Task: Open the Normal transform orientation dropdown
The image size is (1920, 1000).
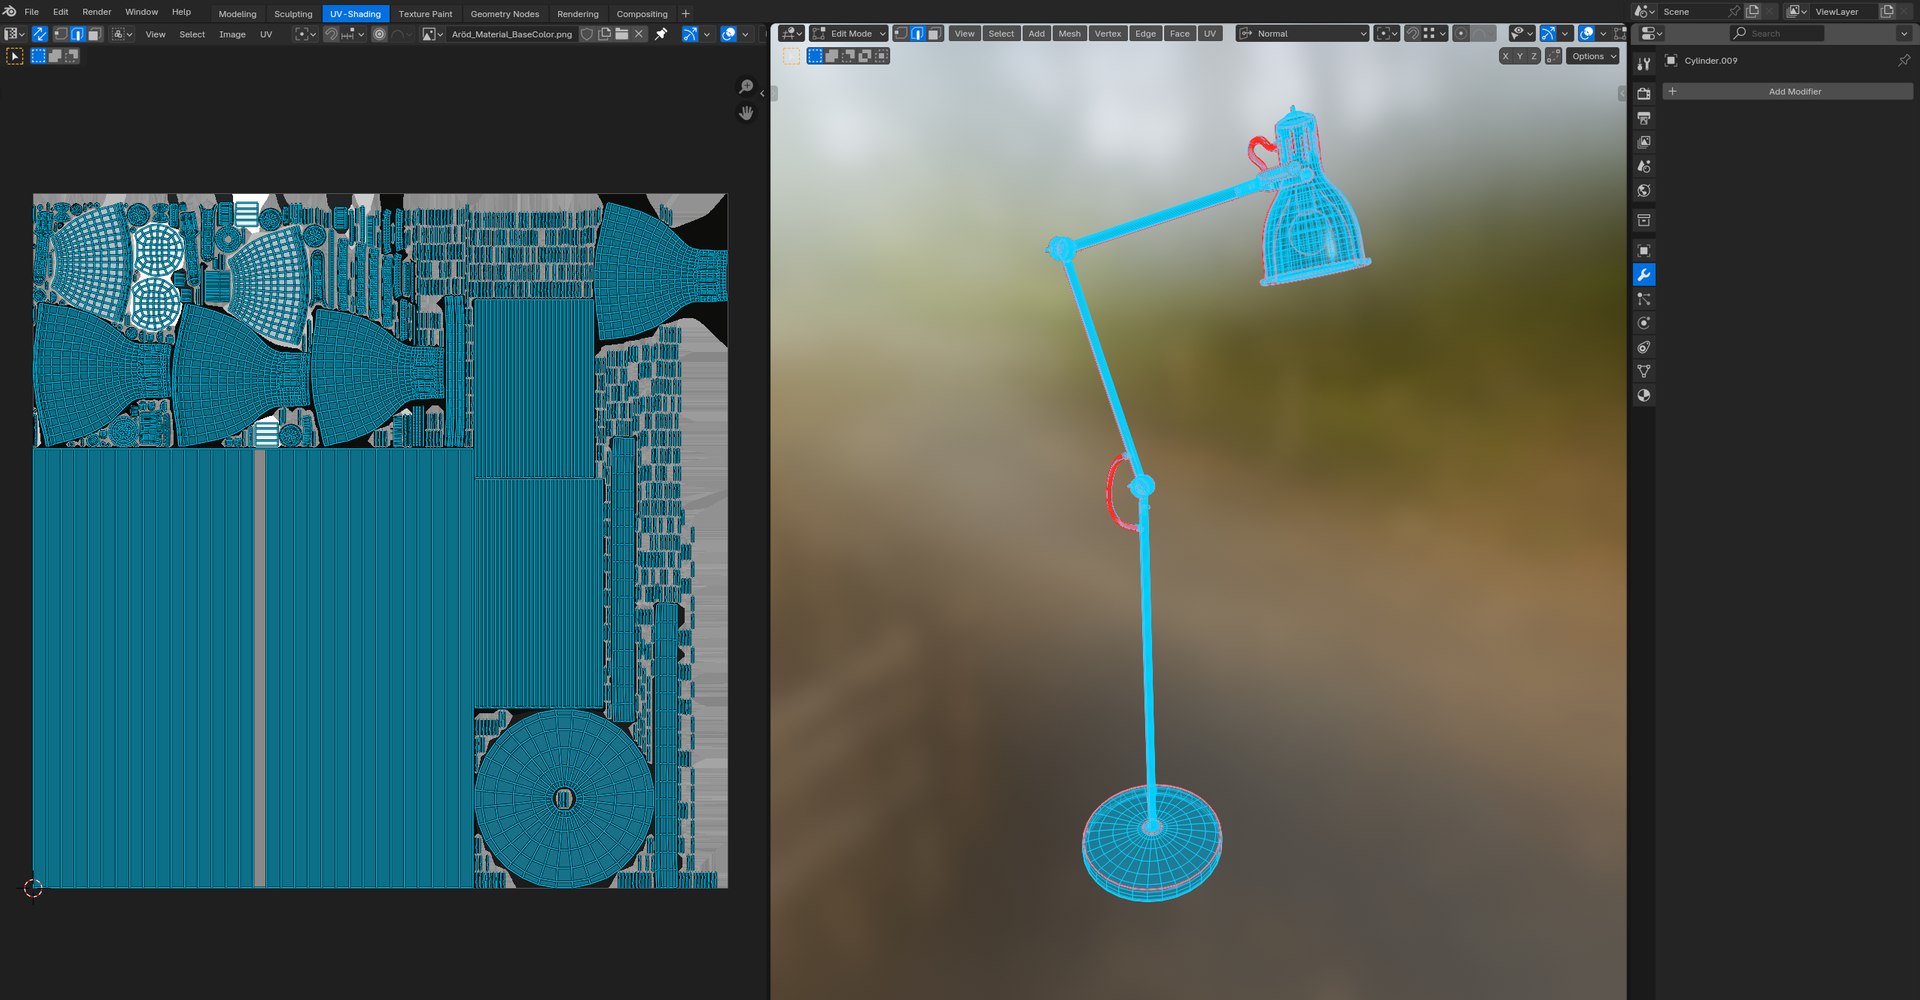Action: tap(1302, 34)
